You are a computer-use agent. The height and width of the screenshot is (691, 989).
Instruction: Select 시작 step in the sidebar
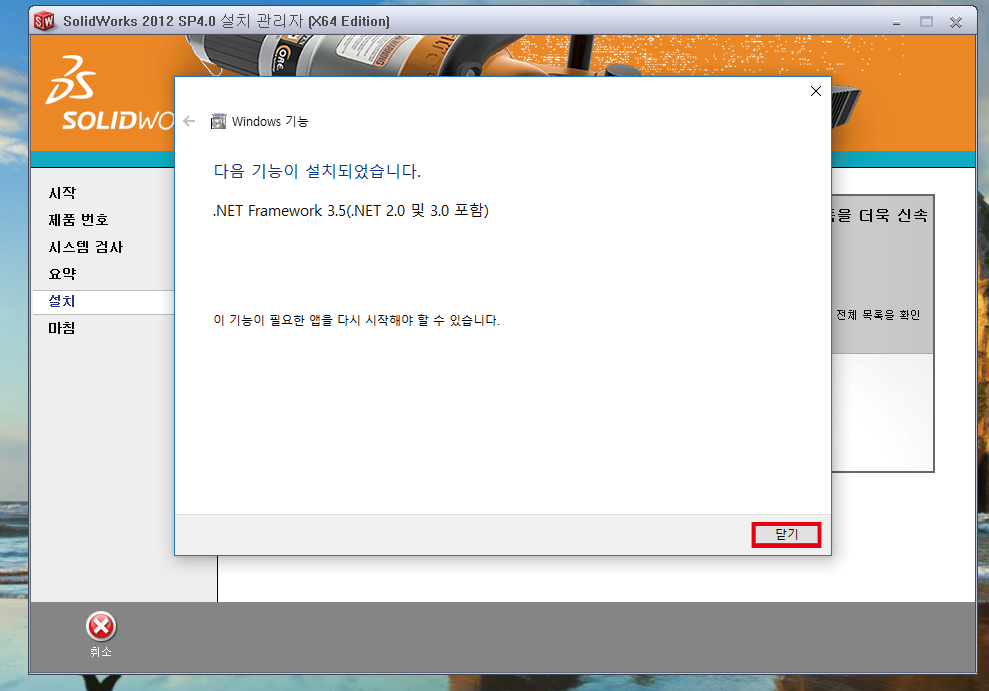click(x=62, y=193)
